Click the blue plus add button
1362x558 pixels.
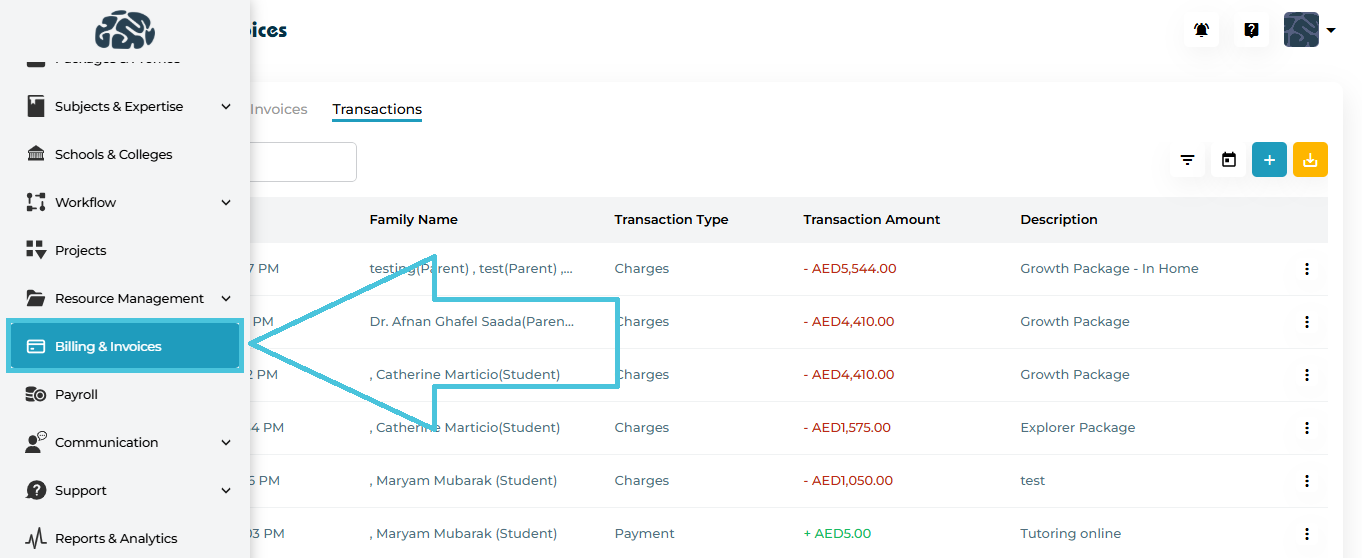click(x=1269, y=160)
